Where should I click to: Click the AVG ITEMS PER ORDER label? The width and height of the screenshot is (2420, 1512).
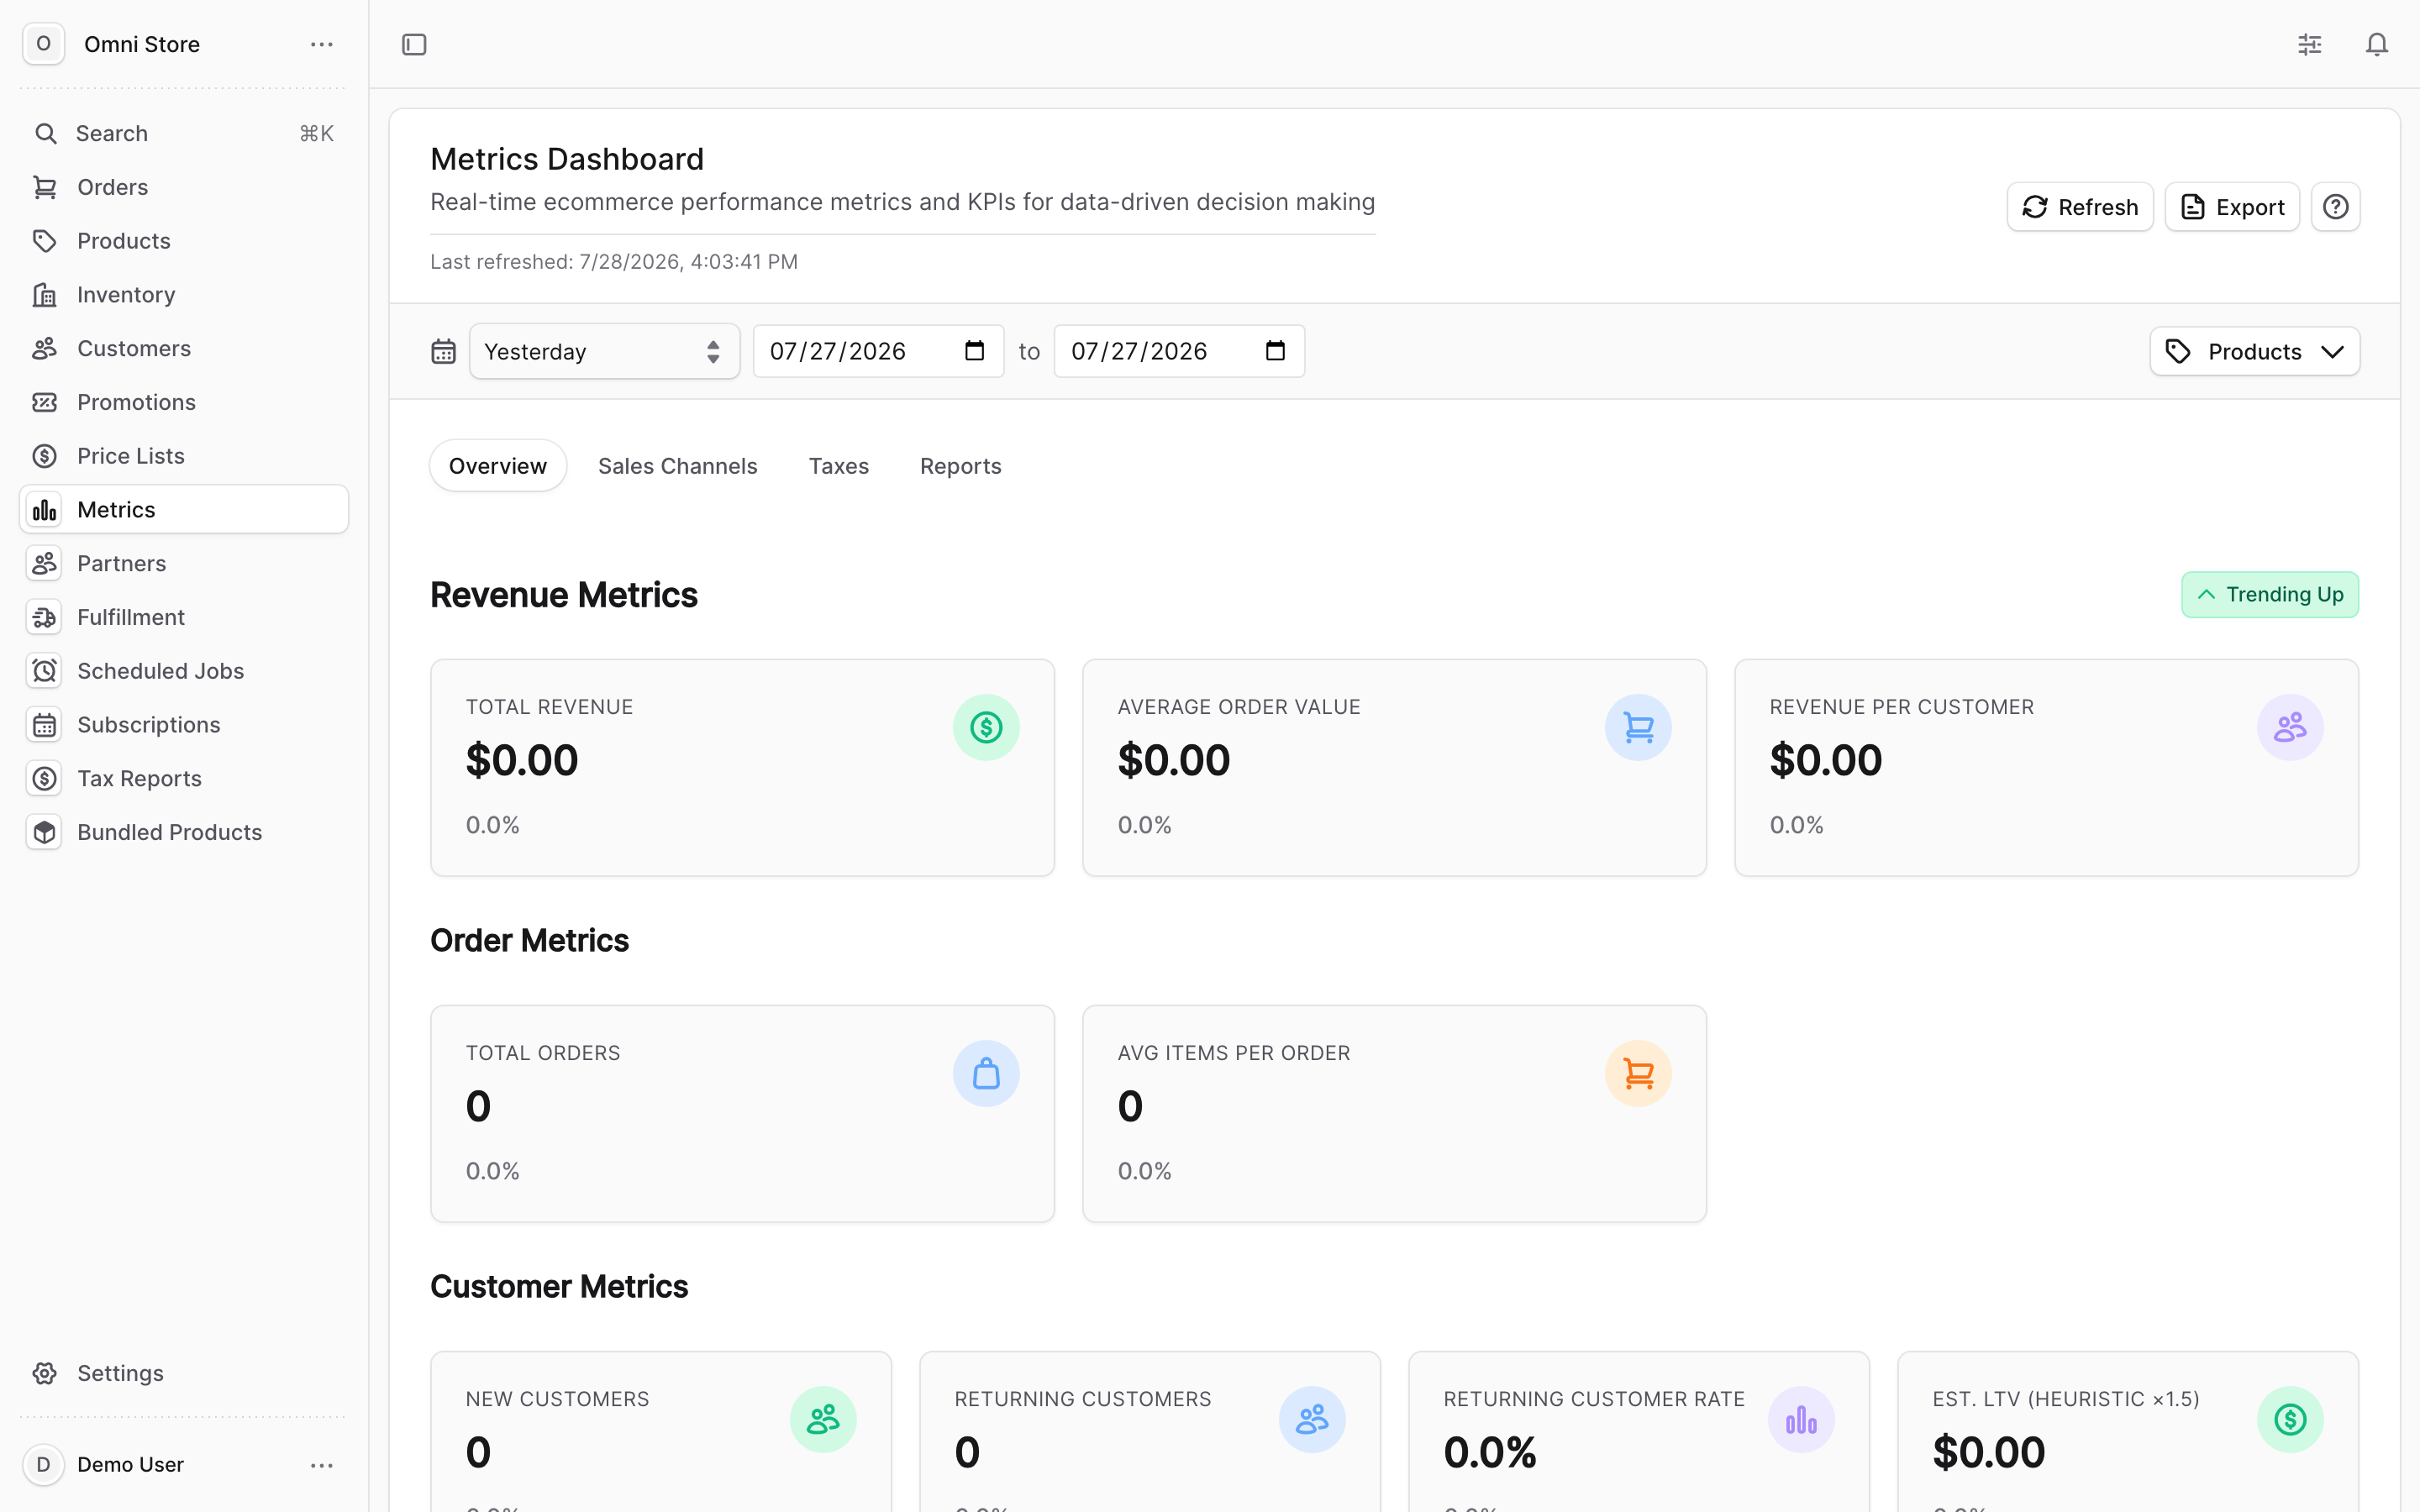pos(1233,1053)
